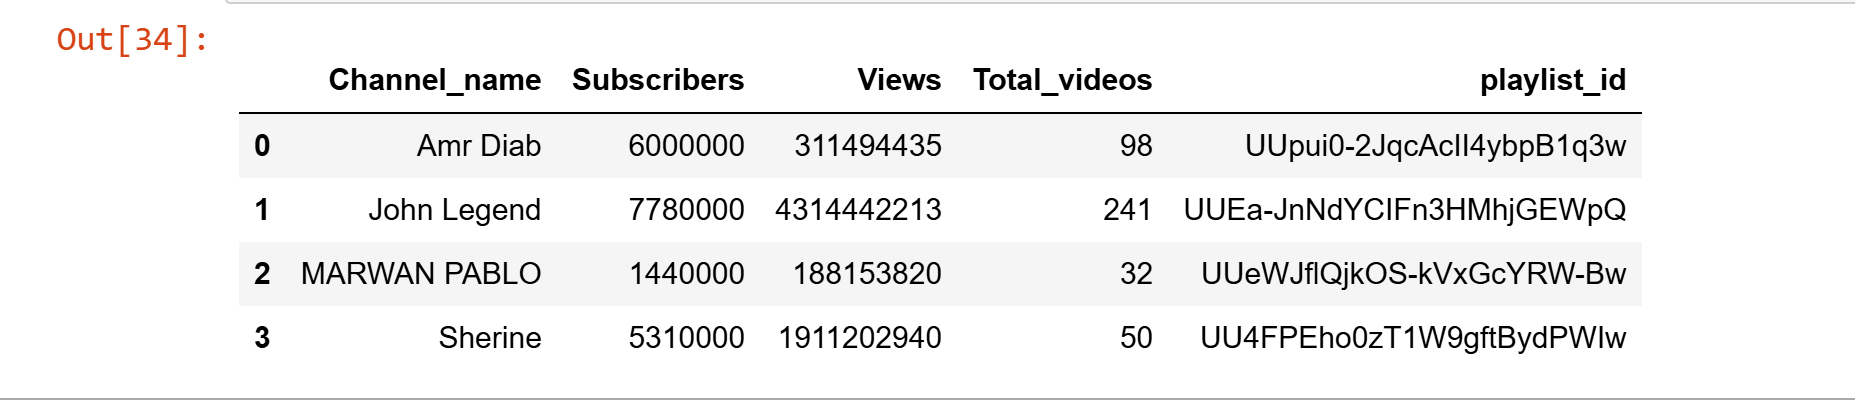Select the playlist ID starting with UUEa-JnNd
Viewport: 1855px width, 406px height.
(x=1404, y=210)
